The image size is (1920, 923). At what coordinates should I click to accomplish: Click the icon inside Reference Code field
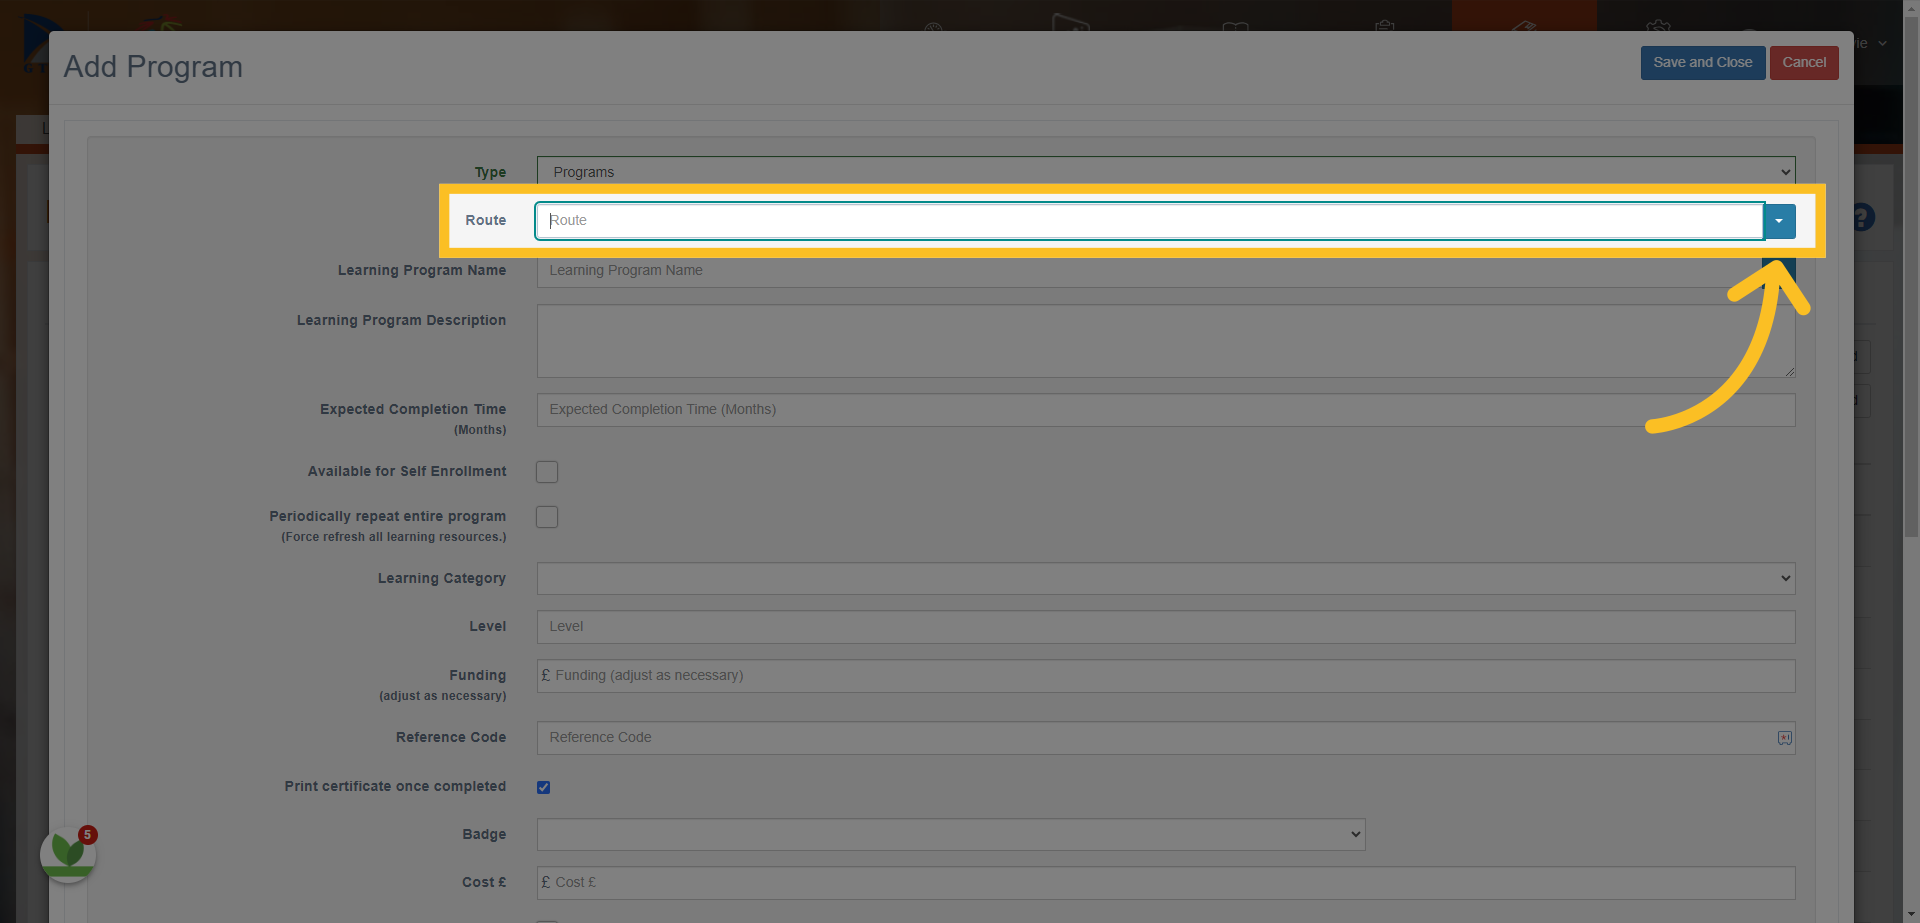tap(1784, 738)
